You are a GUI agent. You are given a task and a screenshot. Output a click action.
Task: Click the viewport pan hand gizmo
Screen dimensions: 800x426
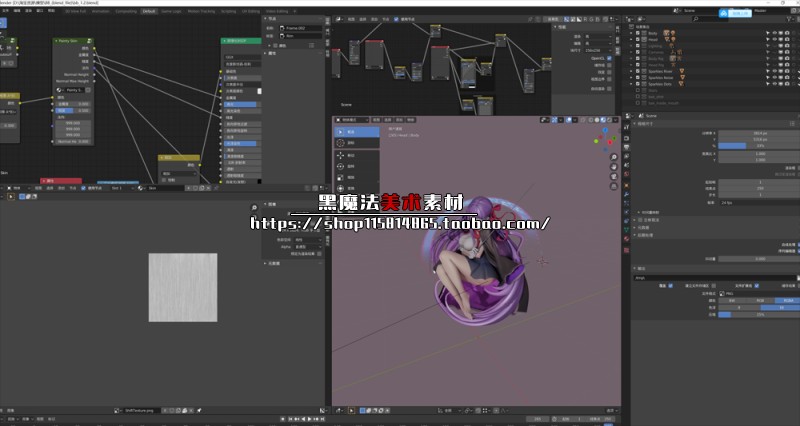click(x=614, y=167)
